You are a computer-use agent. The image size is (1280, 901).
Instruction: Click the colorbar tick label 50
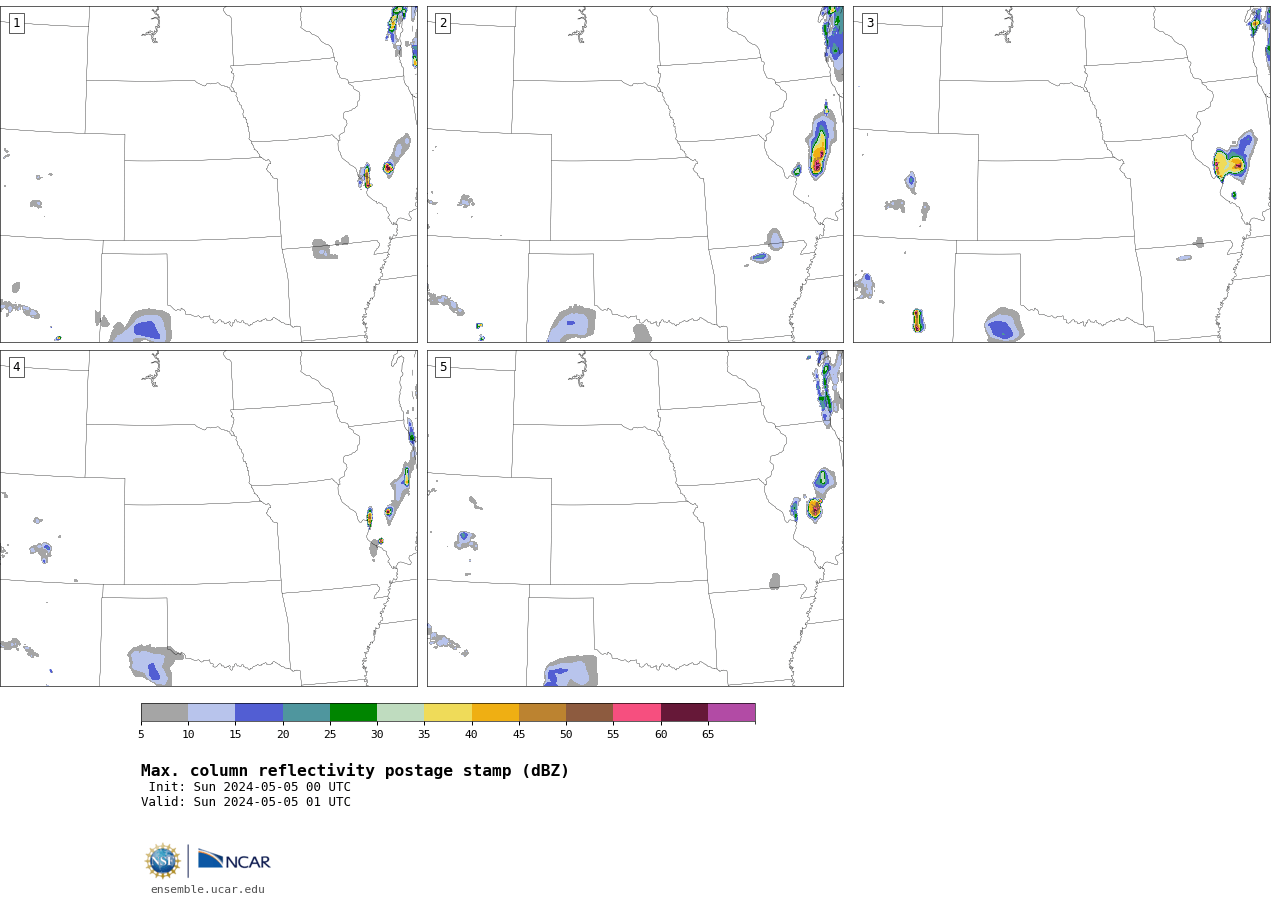566,735
